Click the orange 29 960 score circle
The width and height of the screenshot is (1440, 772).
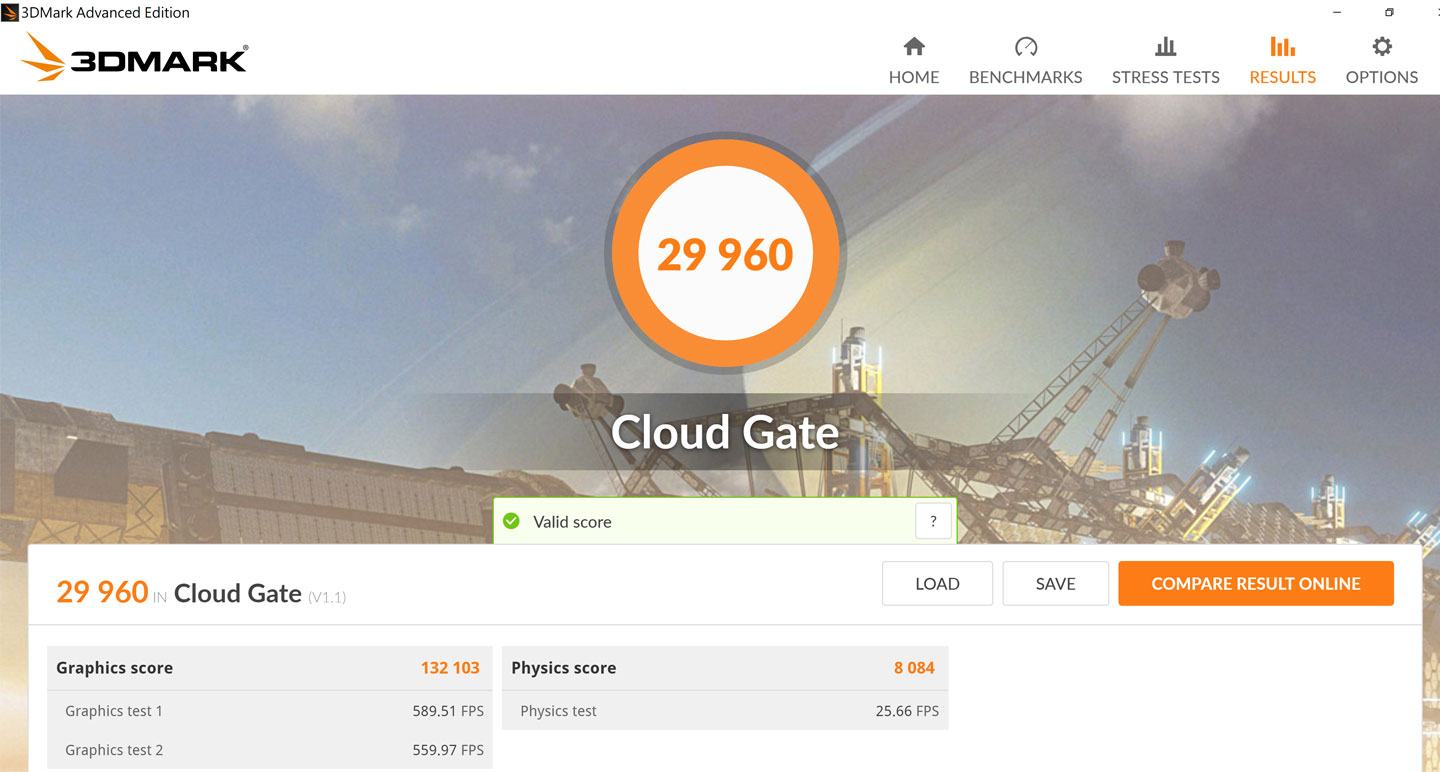click(x=725, y=254)
